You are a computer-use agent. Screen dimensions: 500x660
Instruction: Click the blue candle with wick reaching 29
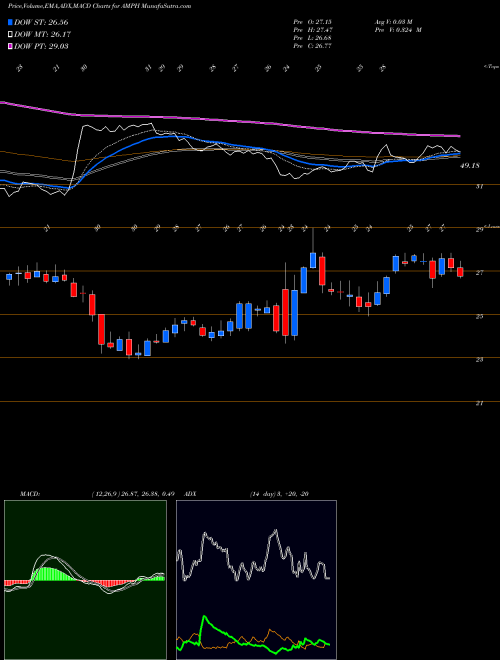coord(313,260)
